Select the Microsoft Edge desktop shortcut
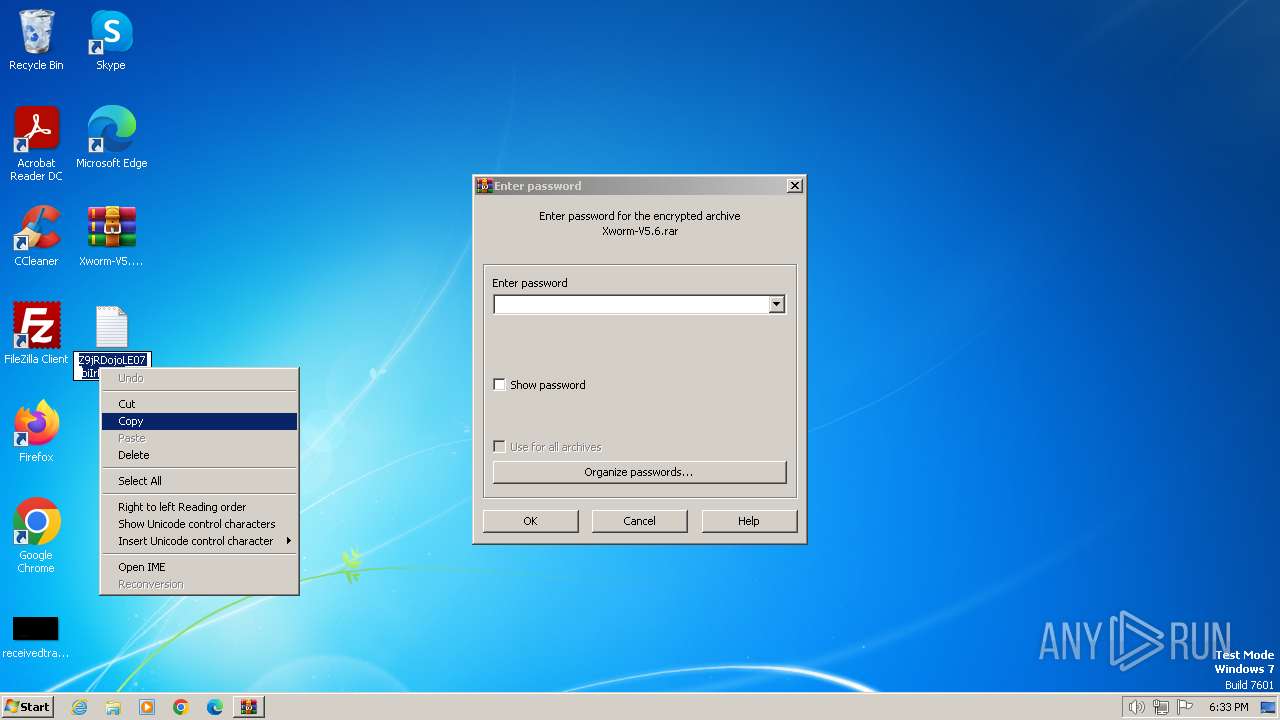This screenshot has height=720, width=1280. point(111,137)
